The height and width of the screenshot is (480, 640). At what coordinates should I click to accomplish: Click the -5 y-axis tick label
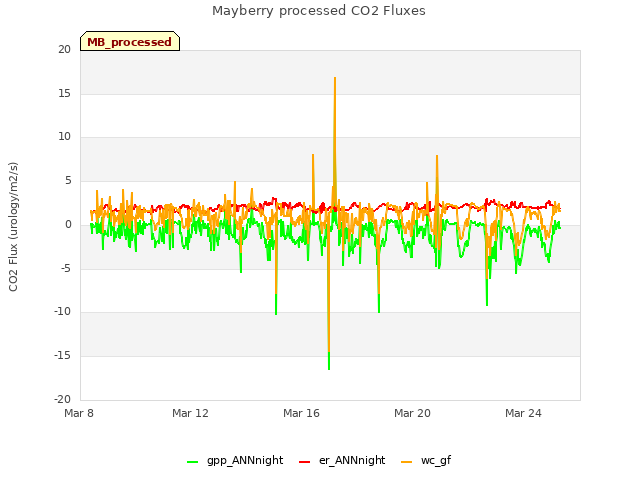click(66, 269)
